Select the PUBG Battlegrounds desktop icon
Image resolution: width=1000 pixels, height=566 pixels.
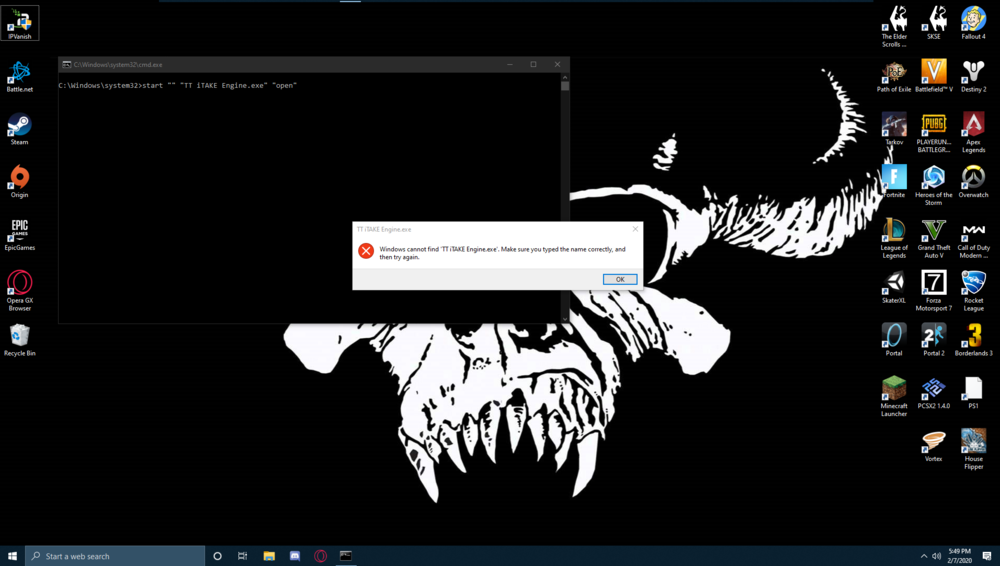pyautogui.click(x=934, y=133)
